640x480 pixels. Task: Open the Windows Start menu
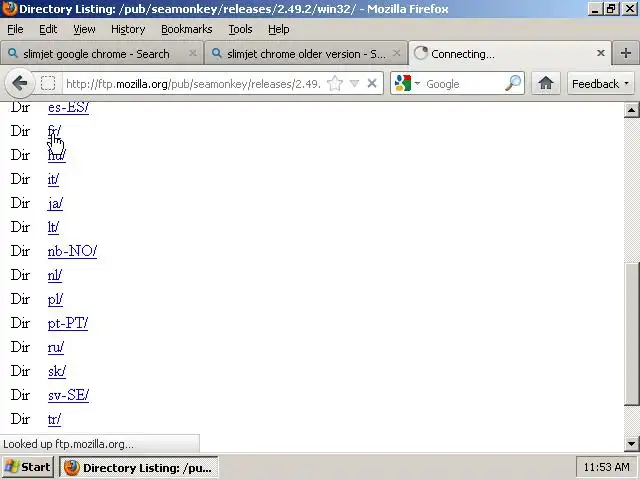[28, 467]
